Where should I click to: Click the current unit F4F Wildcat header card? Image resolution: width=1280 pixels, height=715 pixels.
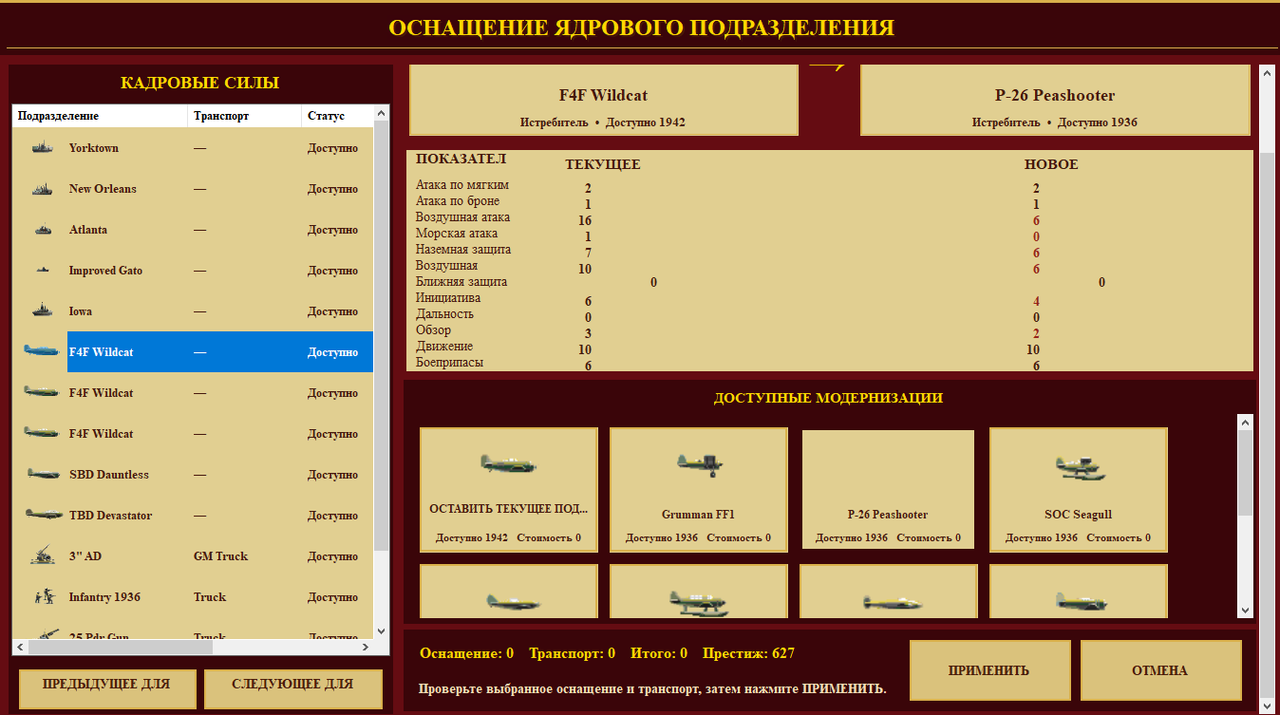(604, 100)
